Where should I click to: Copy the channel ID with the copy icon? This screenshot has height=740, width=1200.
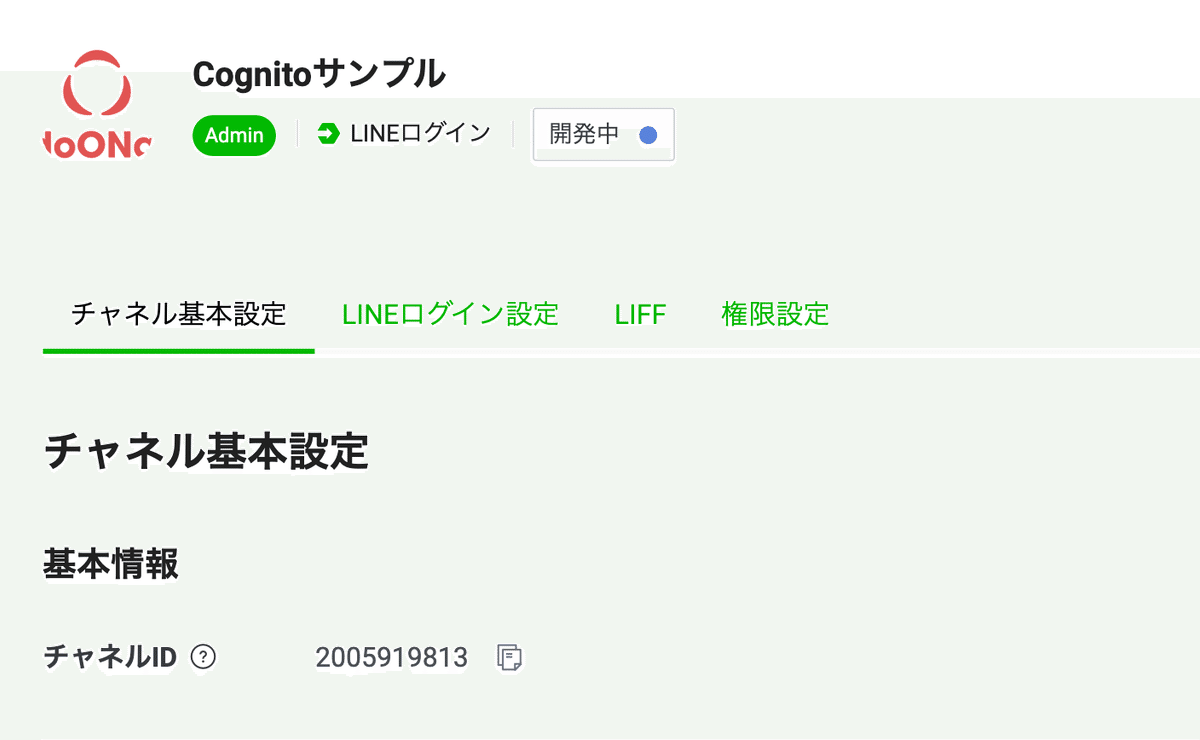click(510, 657)
